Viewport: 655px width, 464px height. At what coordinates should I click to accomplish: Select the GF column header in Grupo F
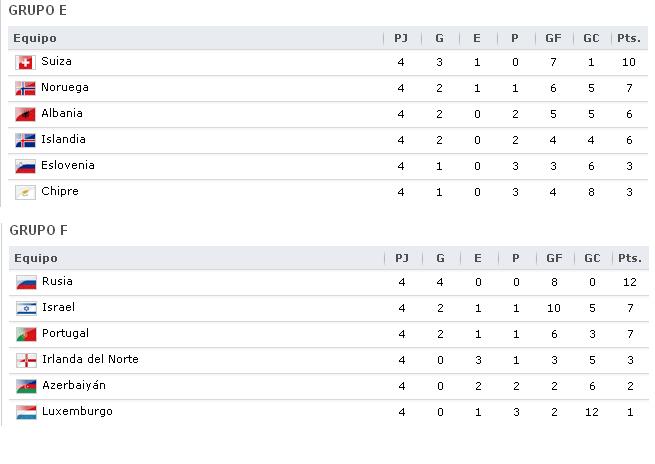tap(554, 258)
